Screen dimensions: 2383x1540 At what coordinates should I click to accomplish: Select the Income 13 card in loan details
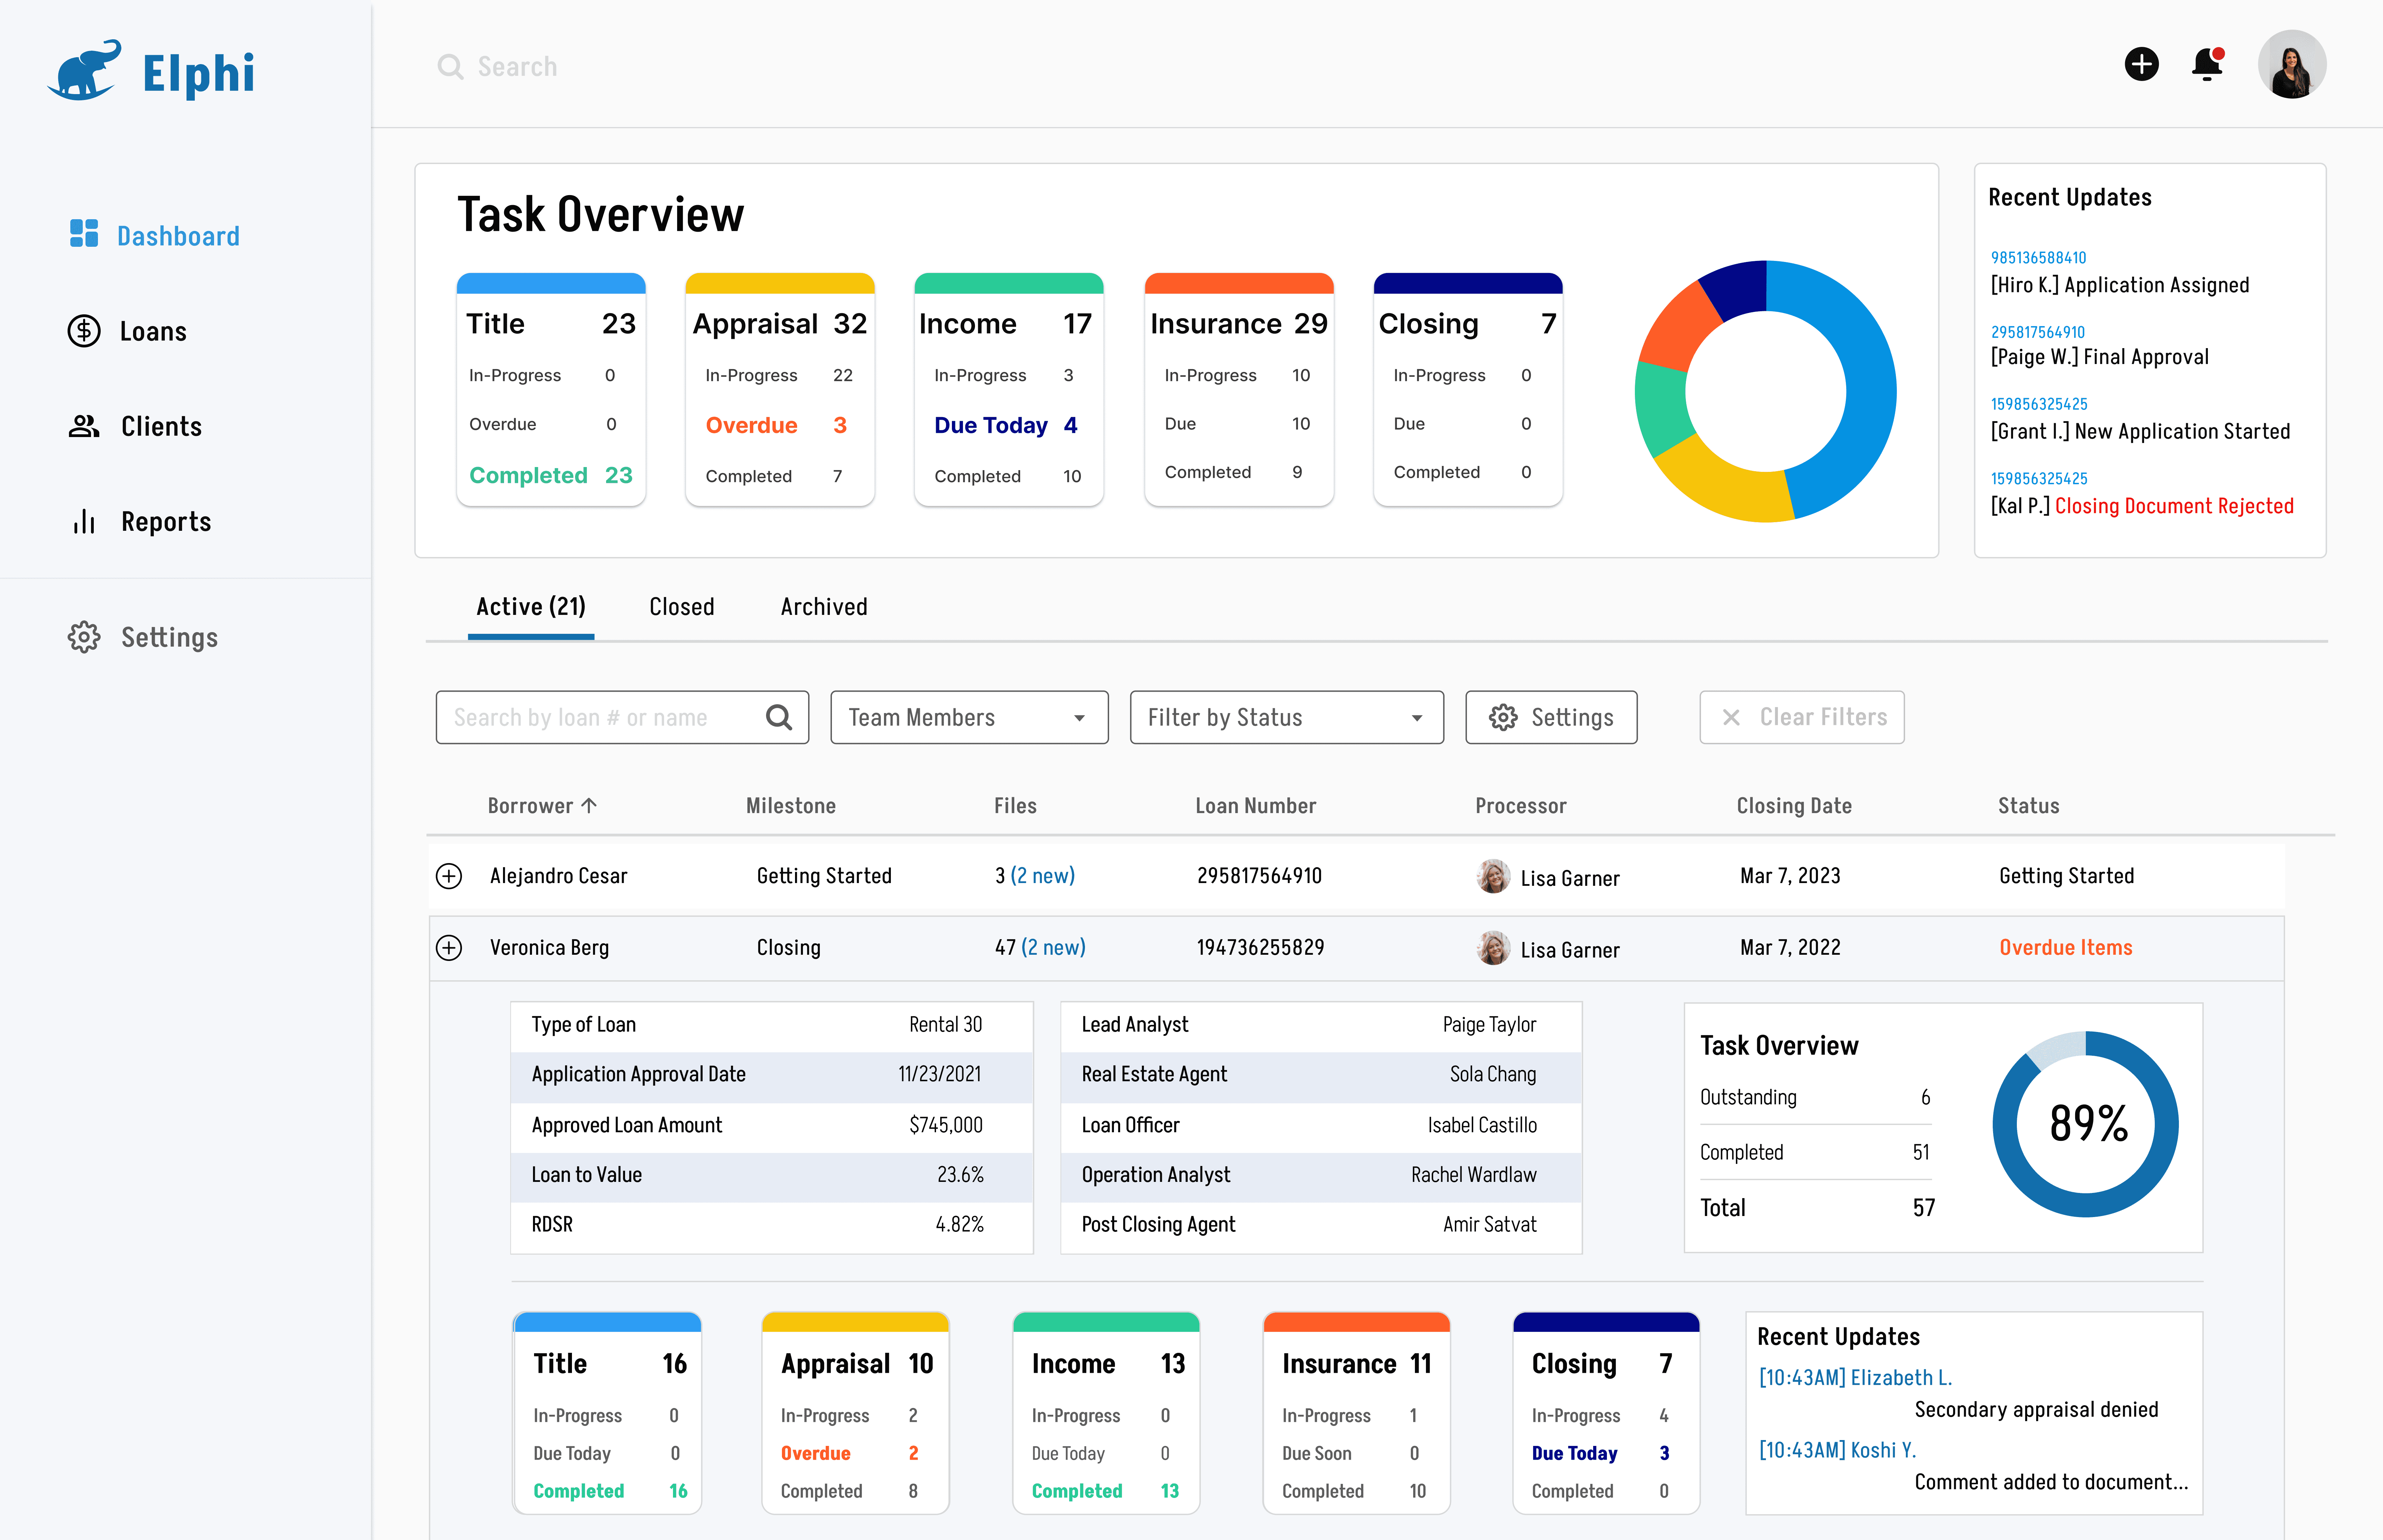[1106, 1413]
